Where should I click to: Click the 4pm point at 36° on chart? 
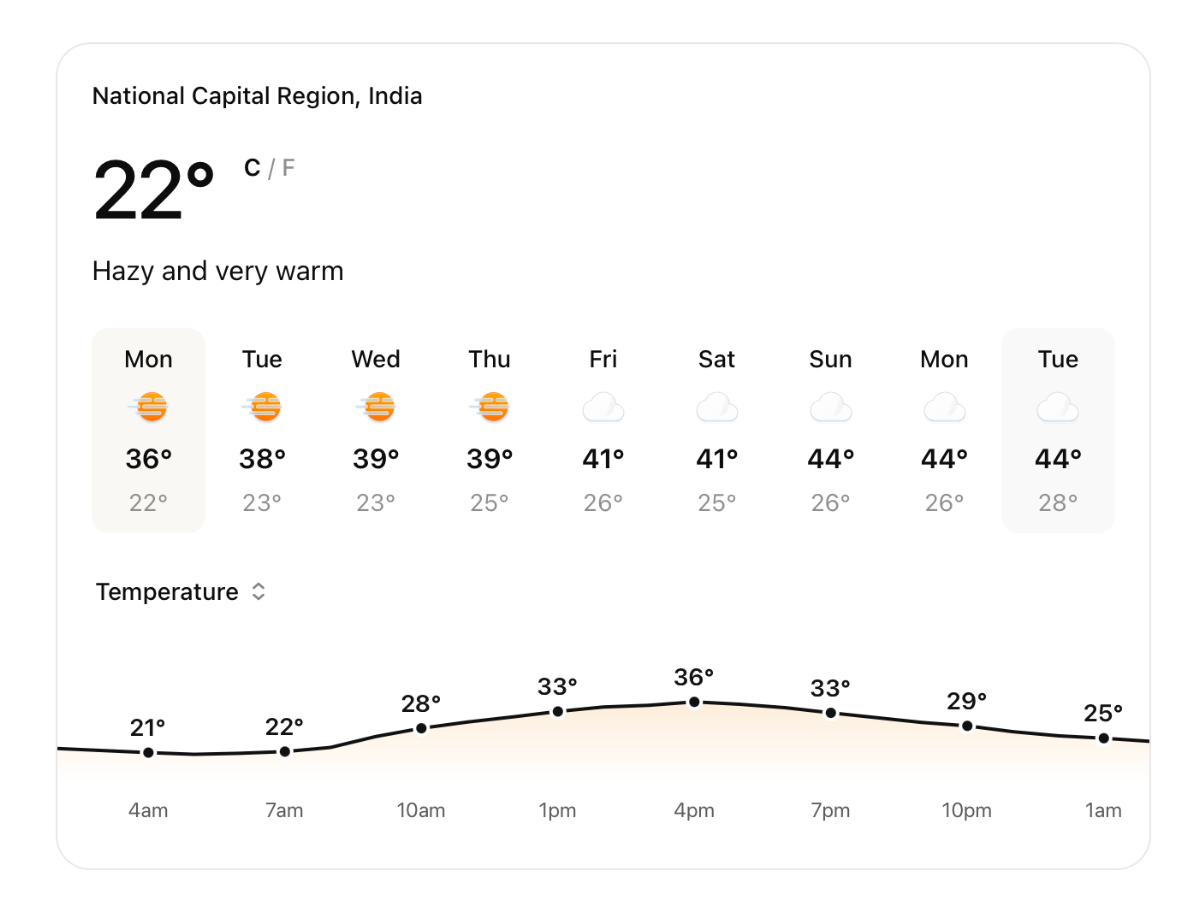694,702
